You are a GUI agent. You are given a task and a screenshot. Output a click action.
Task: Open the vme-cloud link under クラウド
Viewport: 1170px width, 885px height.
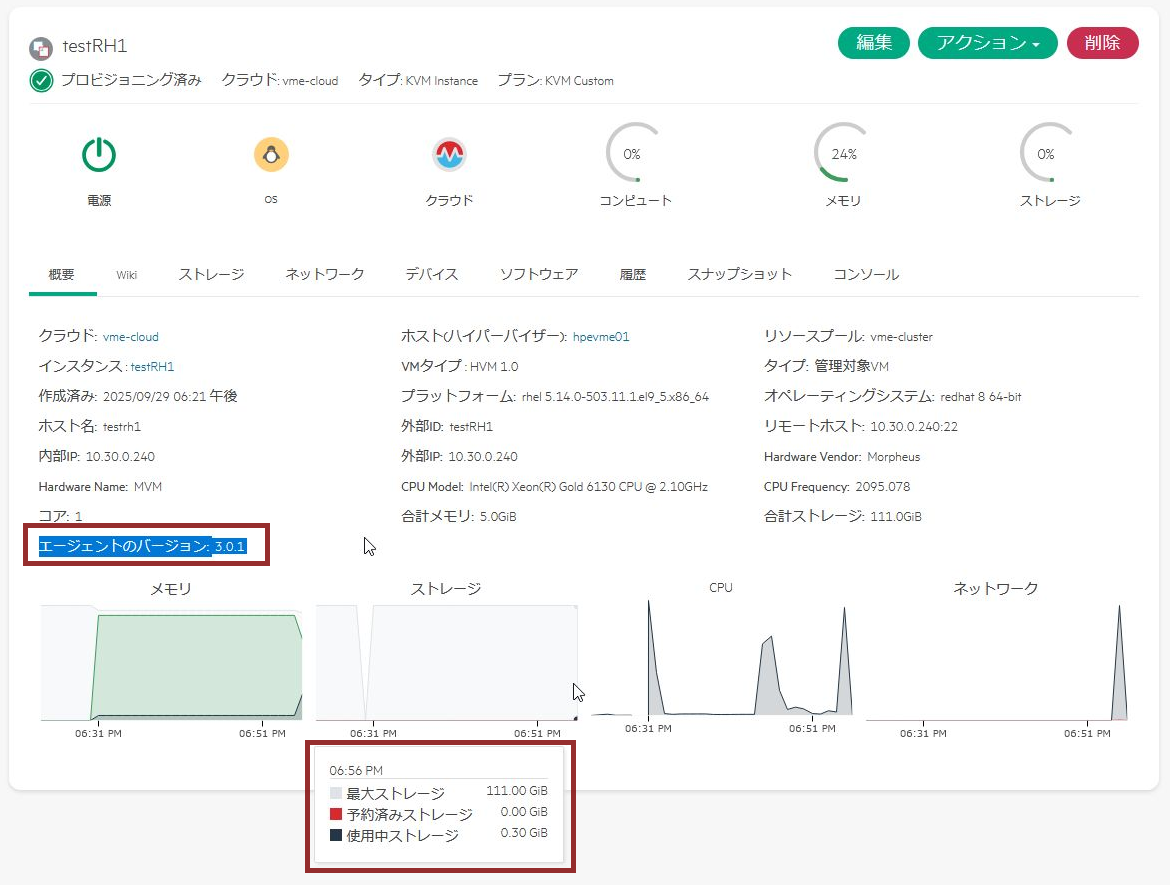tap(130, 337)
